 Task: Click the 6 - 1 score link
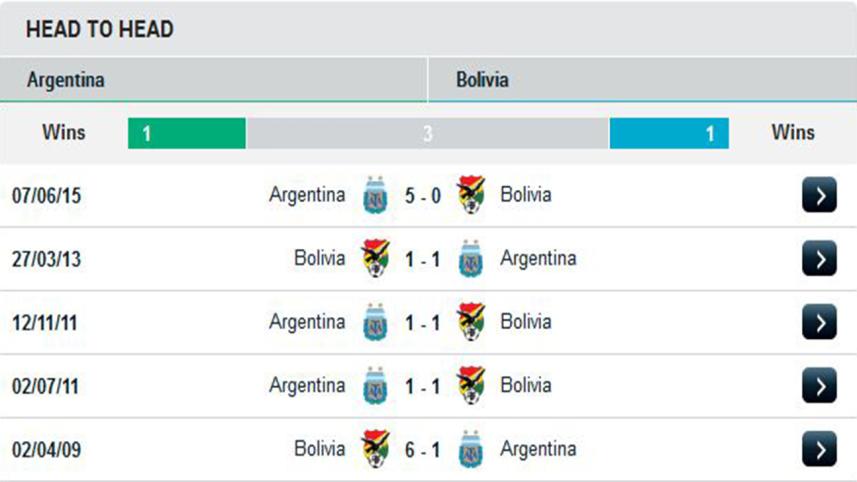[x=423, y=449]
